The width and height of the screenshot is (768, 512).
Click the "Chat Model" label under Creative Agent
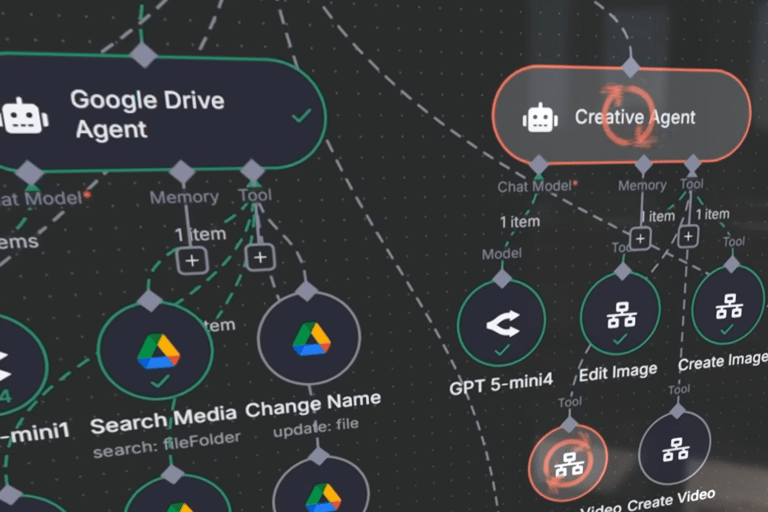tap(534, 186)
